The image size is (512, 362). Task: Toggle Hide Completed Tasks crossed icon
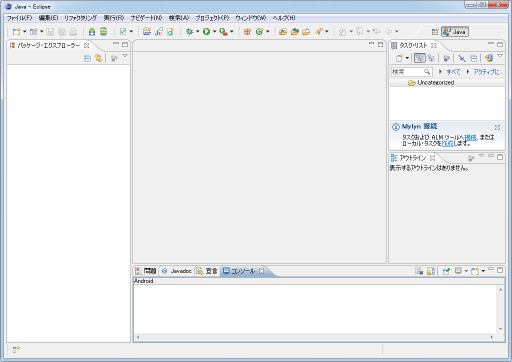(x=462, y=59)
